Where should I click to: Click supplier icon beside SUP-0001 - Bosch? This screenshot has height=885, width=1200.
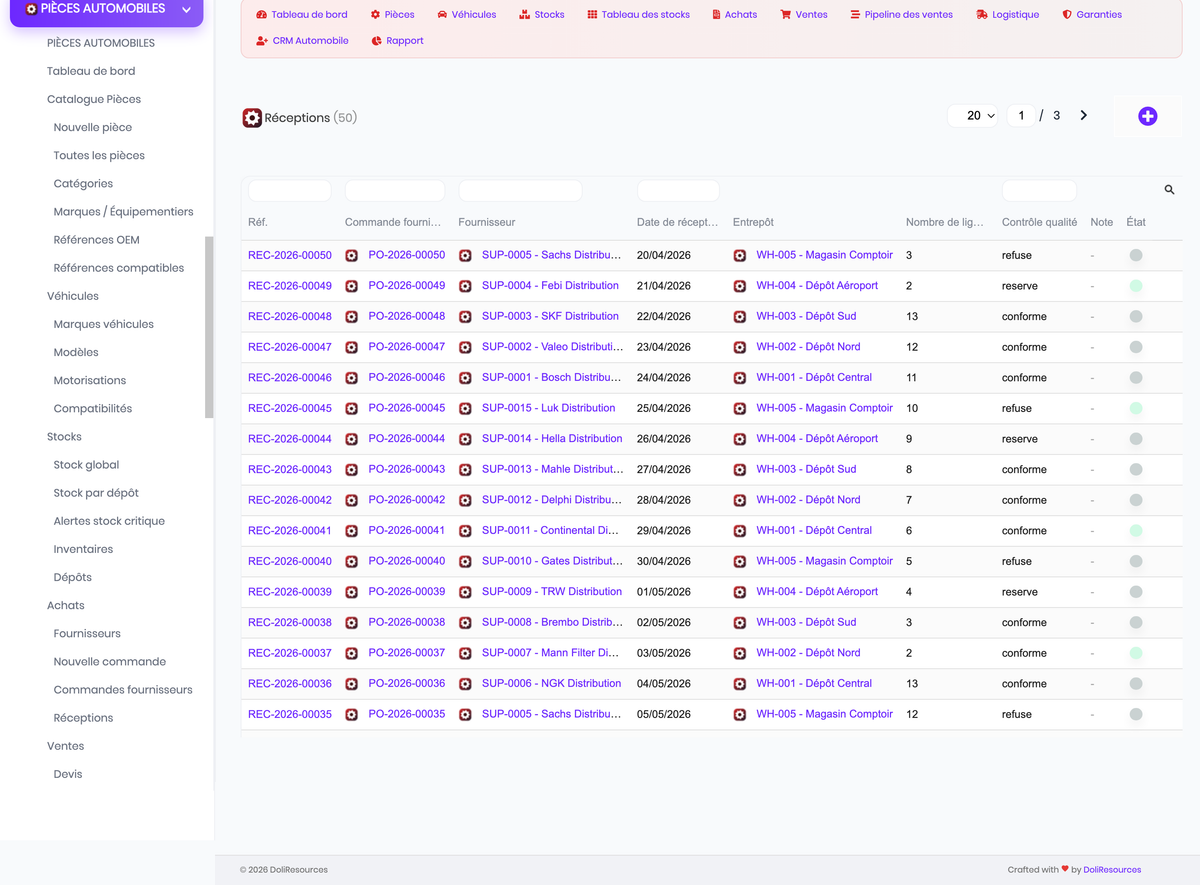tap(465, 378)
